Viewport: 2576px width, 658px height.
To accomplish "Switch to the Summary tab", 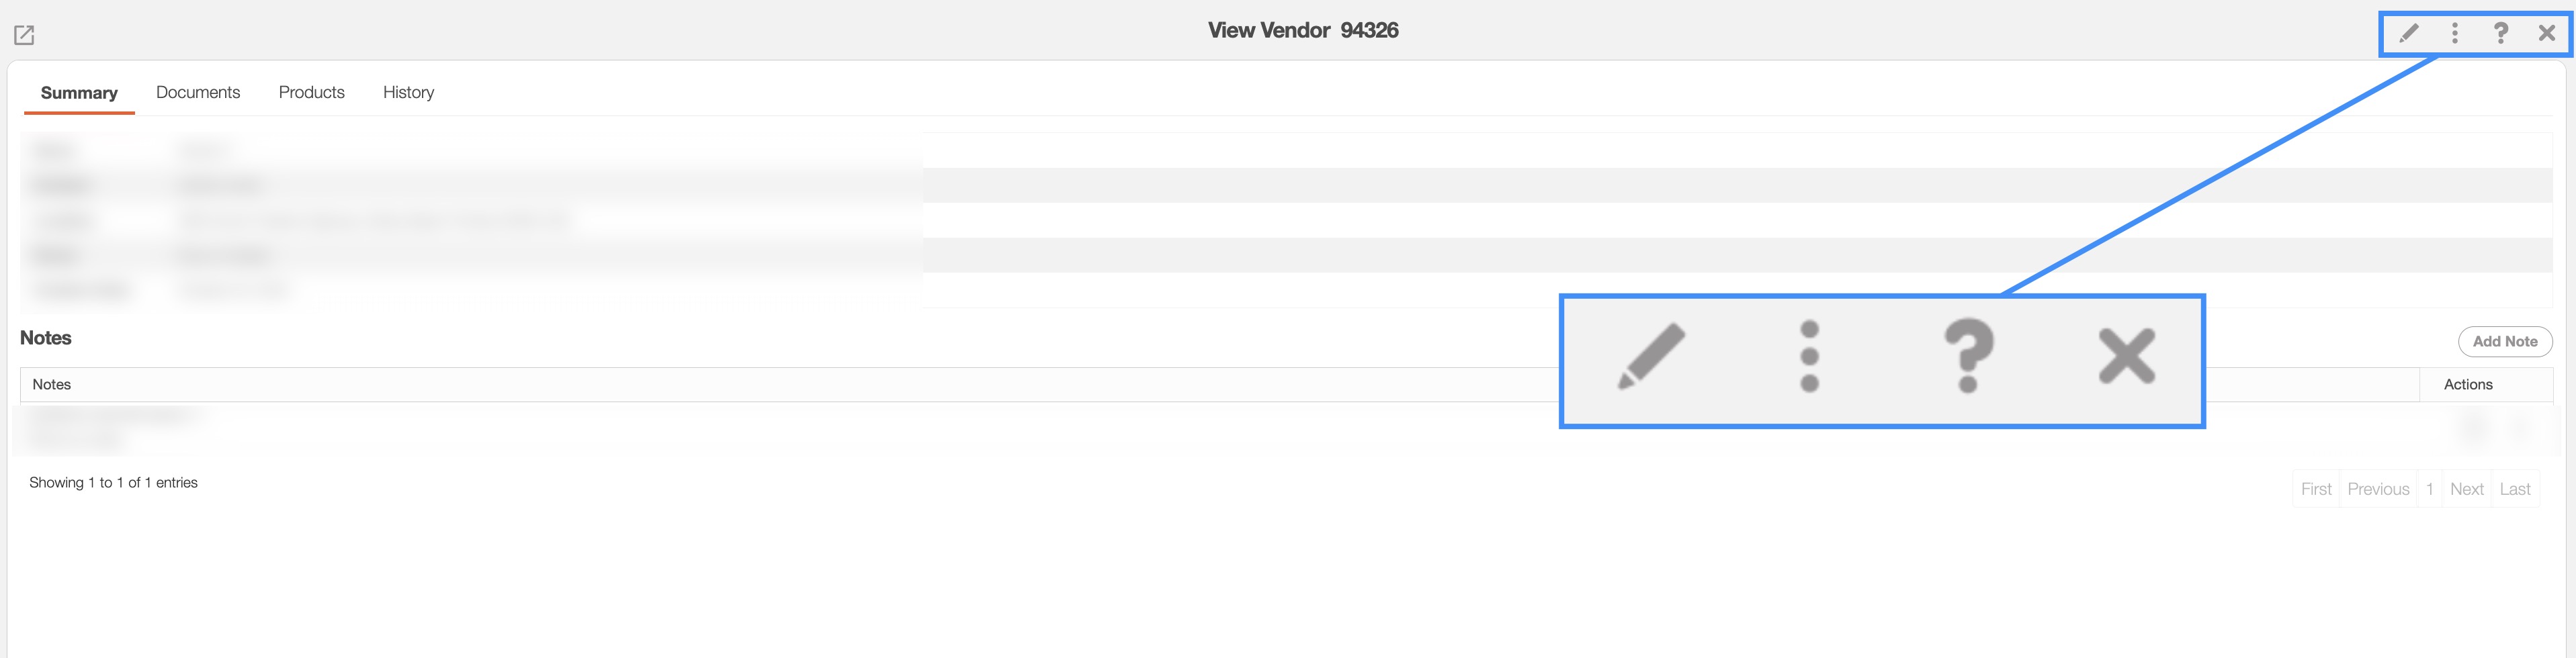I will (x=79, y=92).
